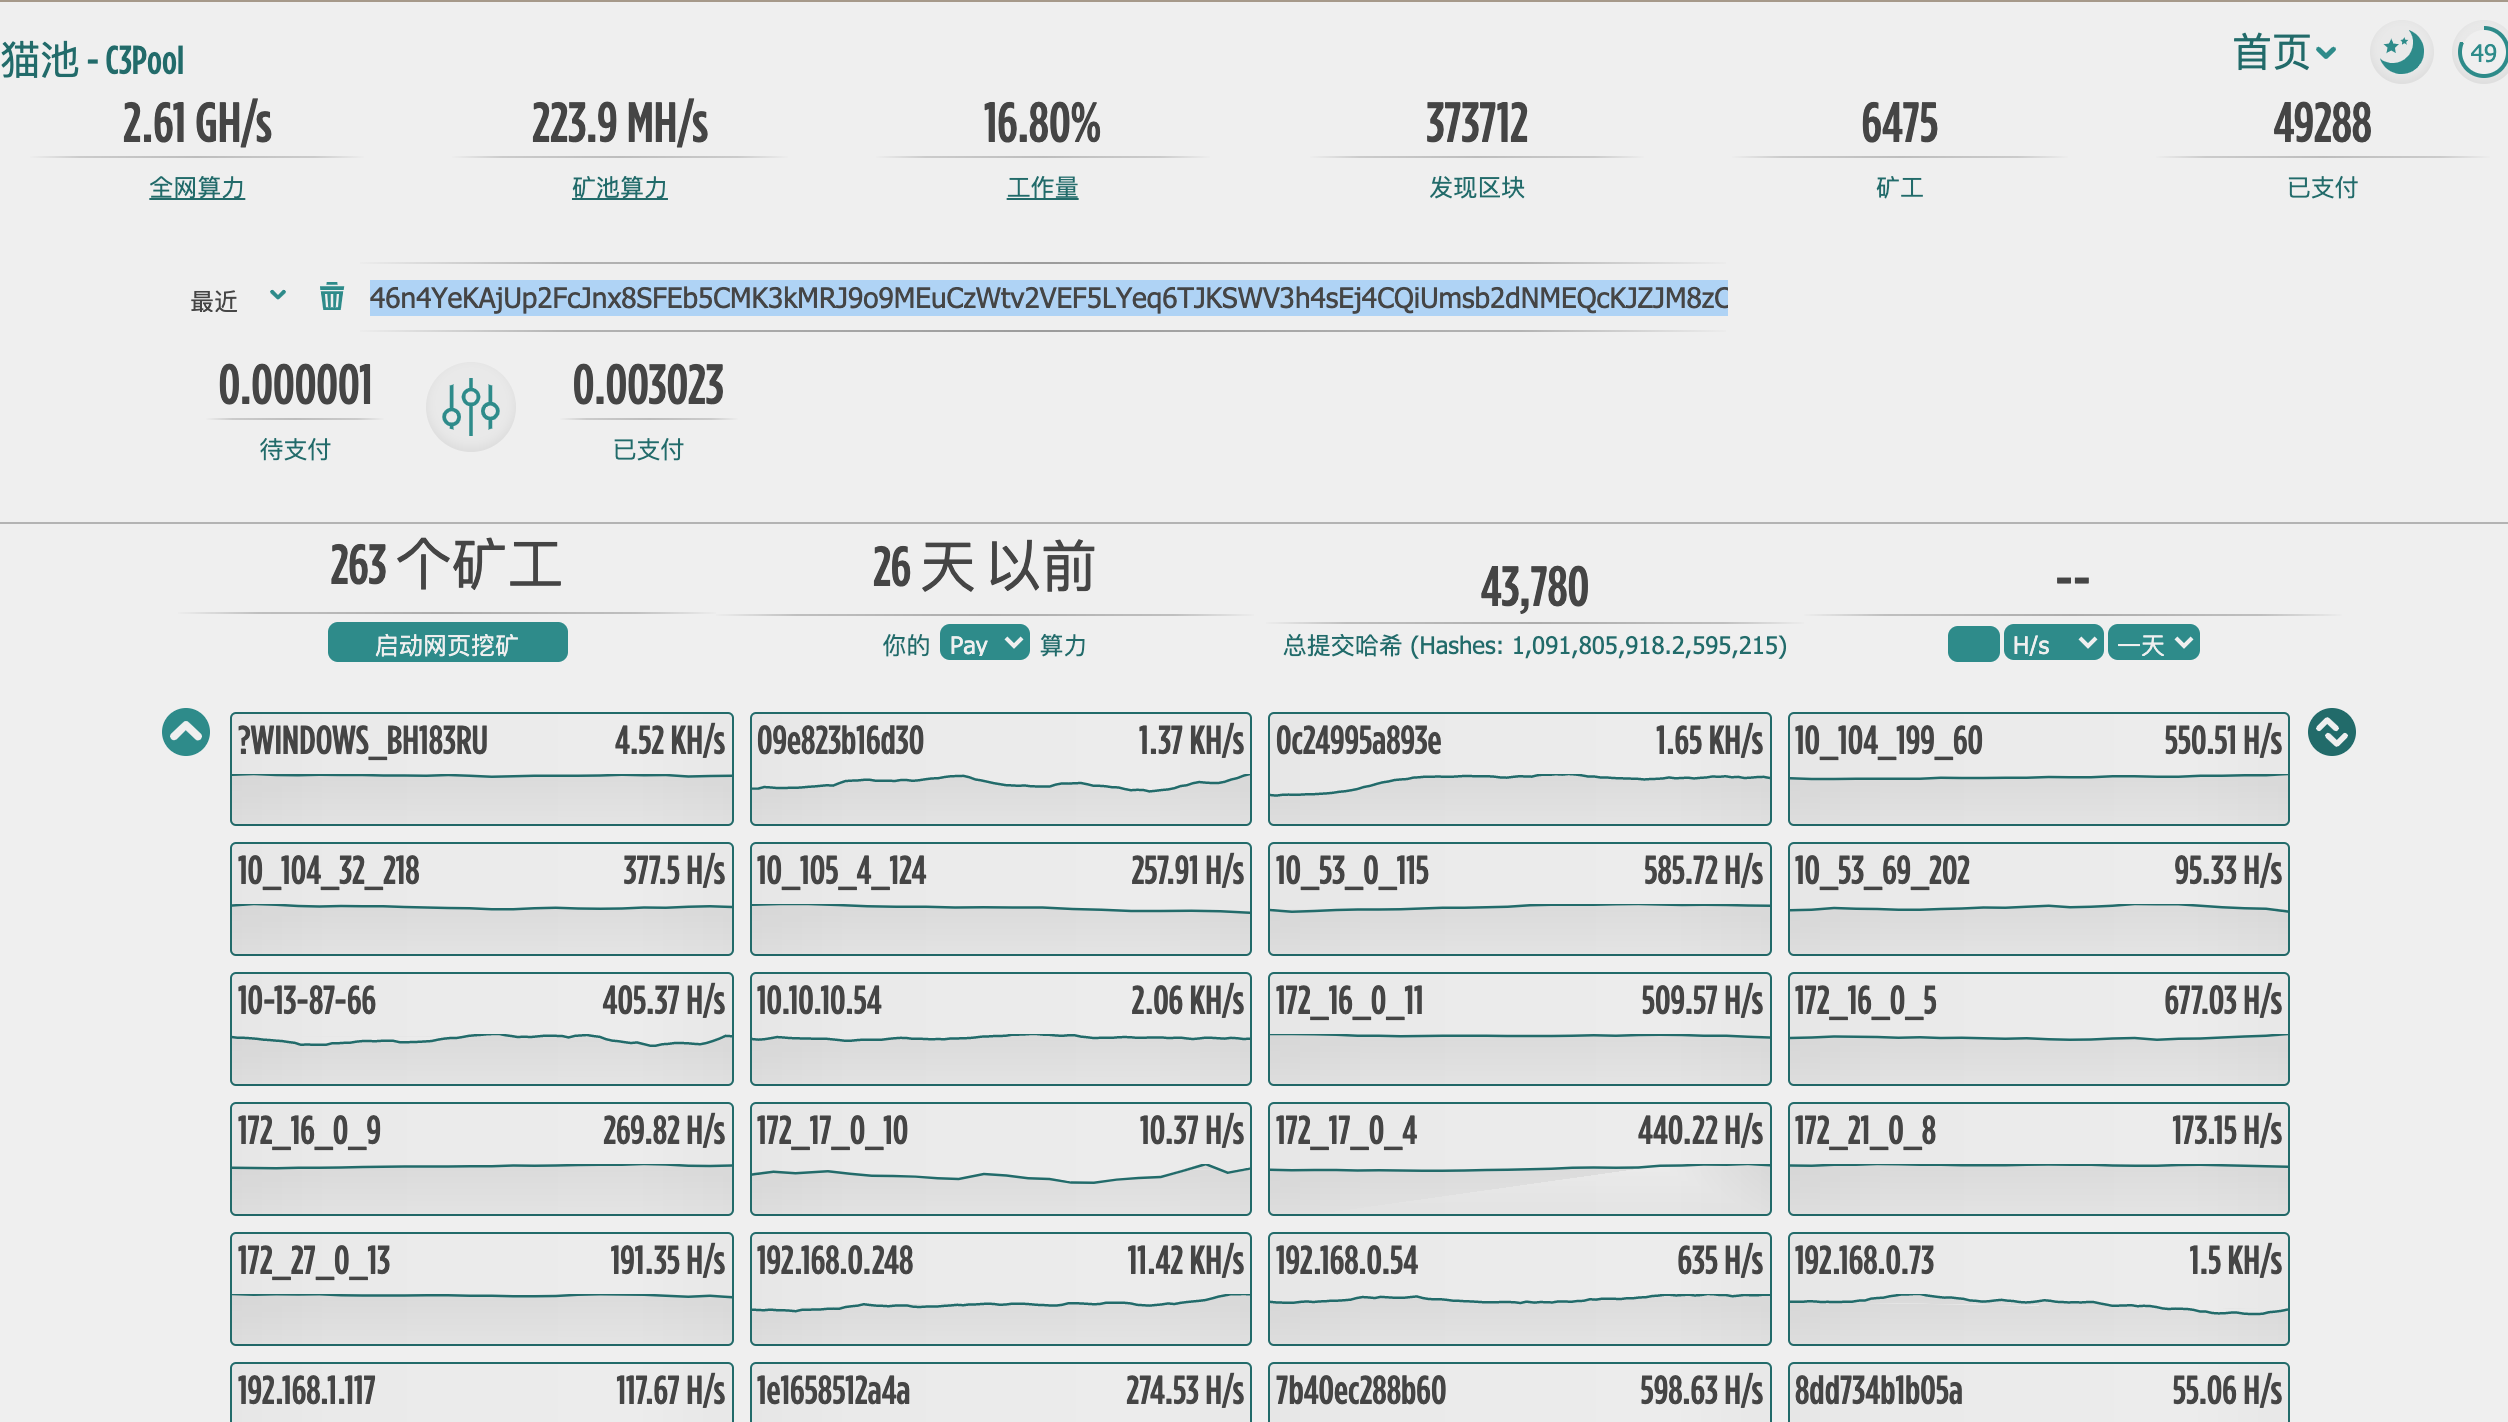2508x1422 pixels.
Task: Open worker card 192.168.0.54
Action: pos(1520,1288)
